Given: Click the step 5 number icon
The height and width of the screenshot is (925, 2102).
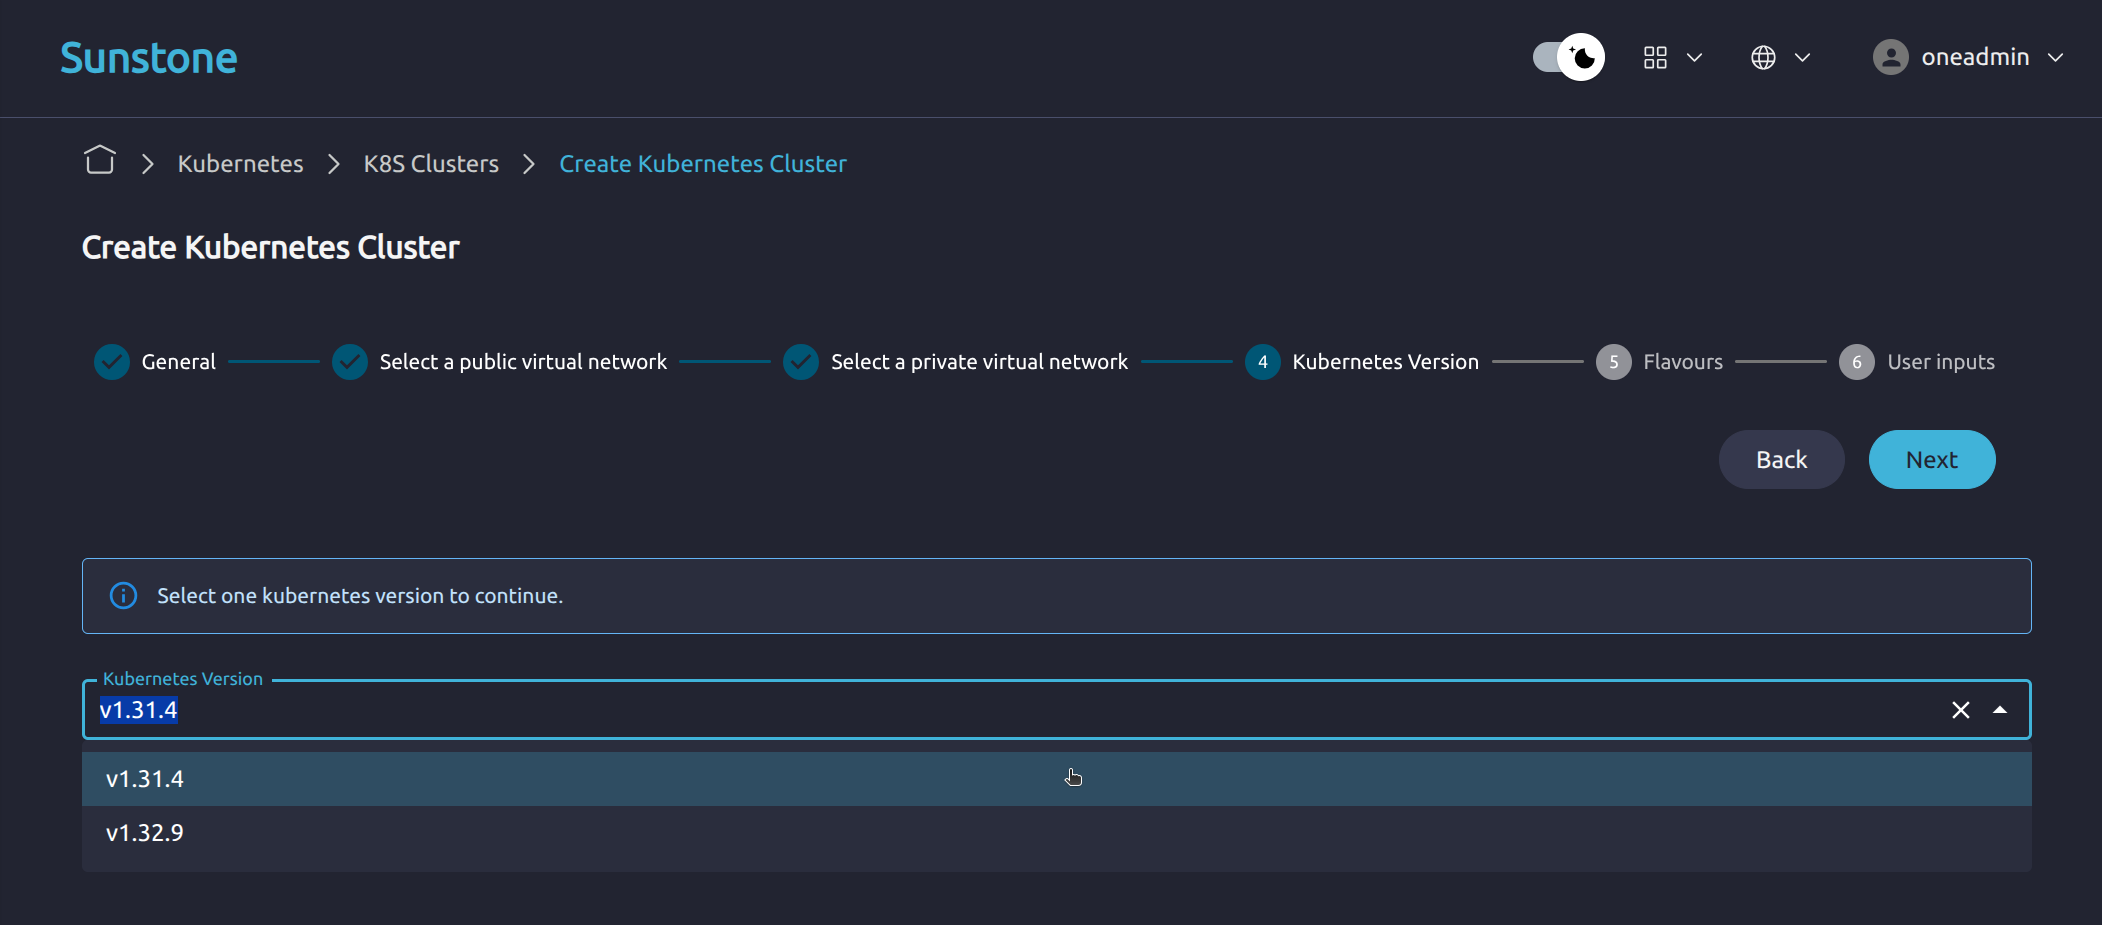Looking at the screenshot, I should coord(1614,362).
